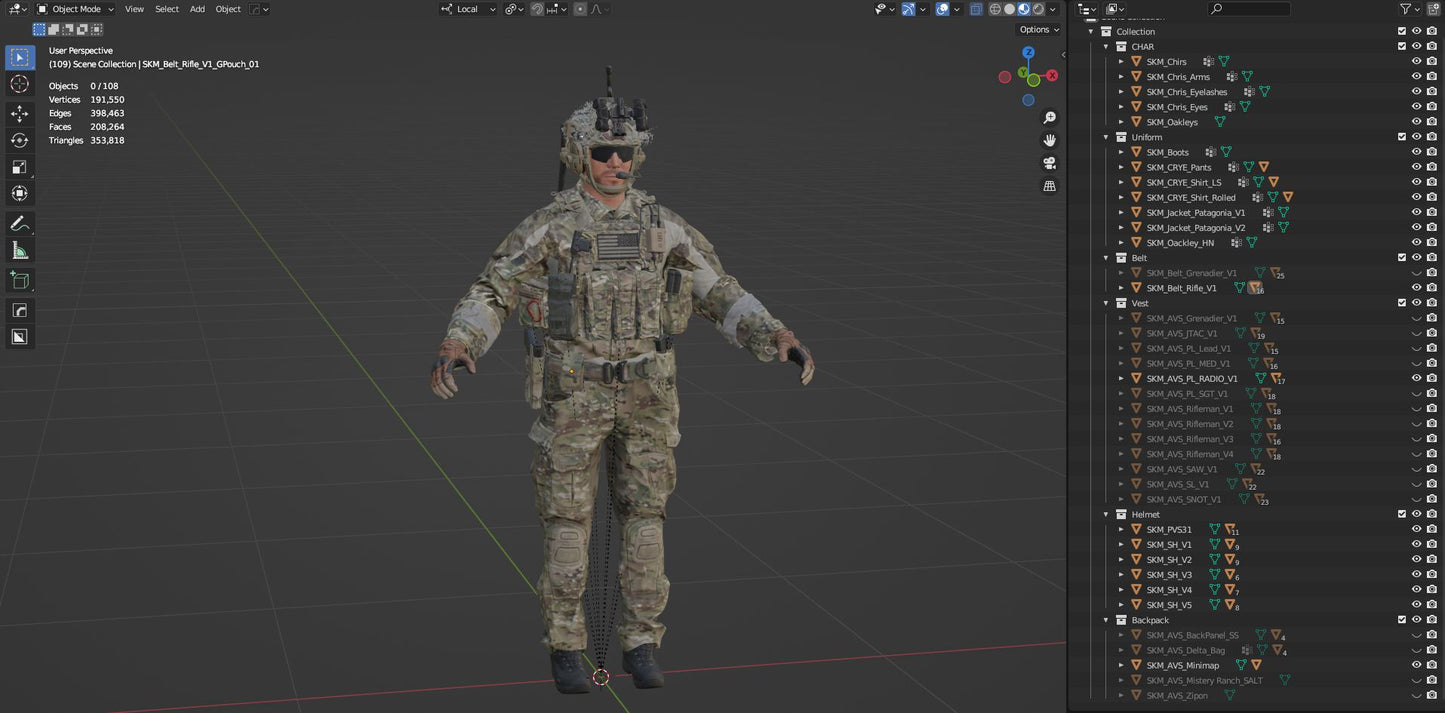1445x713 pixels.
Task: Select the Move tool in the toolbar
Action: click(x=19, y=114)
